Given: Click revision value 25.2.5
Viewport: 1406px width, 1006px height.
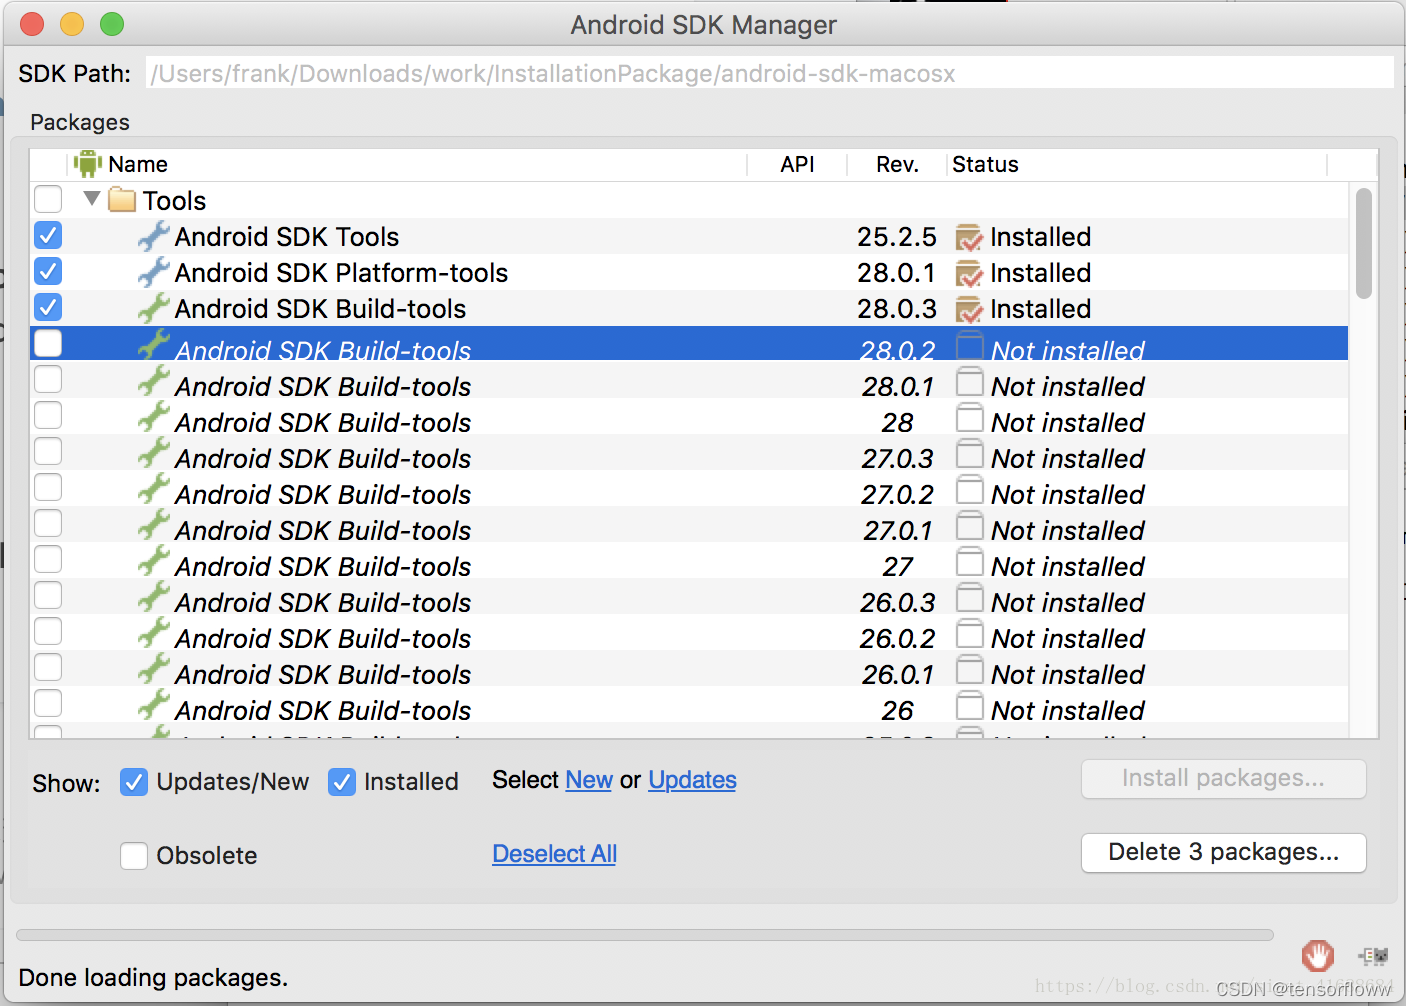Looking at the screenshot, I should 896,237.
